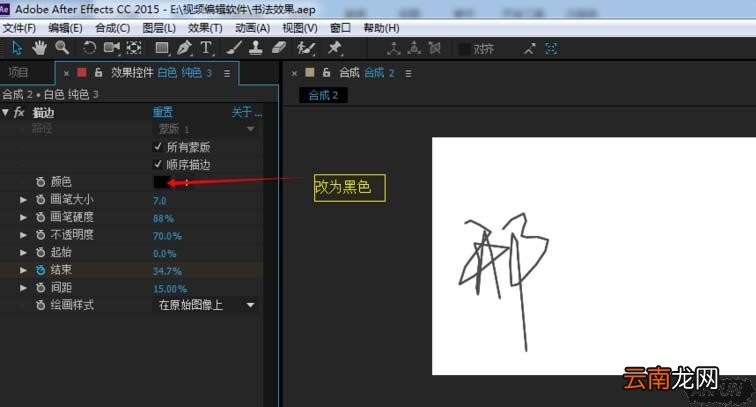Select the Type text tool
The width and height of the screenshot is (756, 407).
pos(206,48)
